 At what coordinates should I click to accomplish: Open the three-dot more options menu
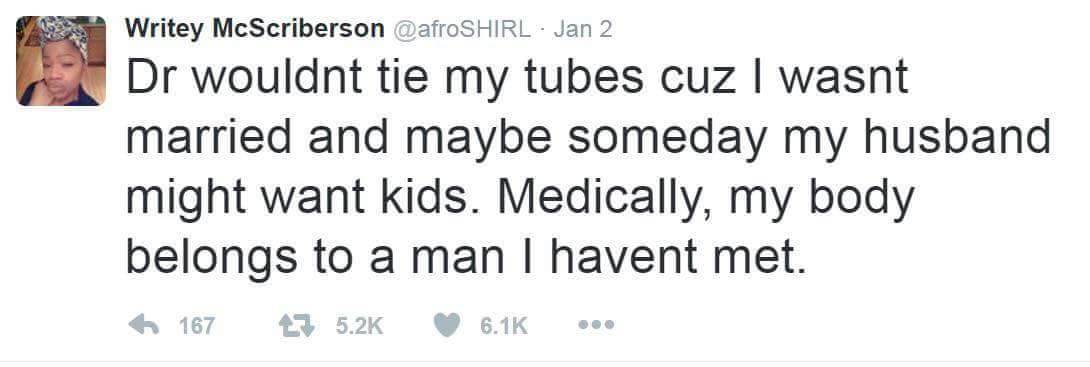(596, 325)
